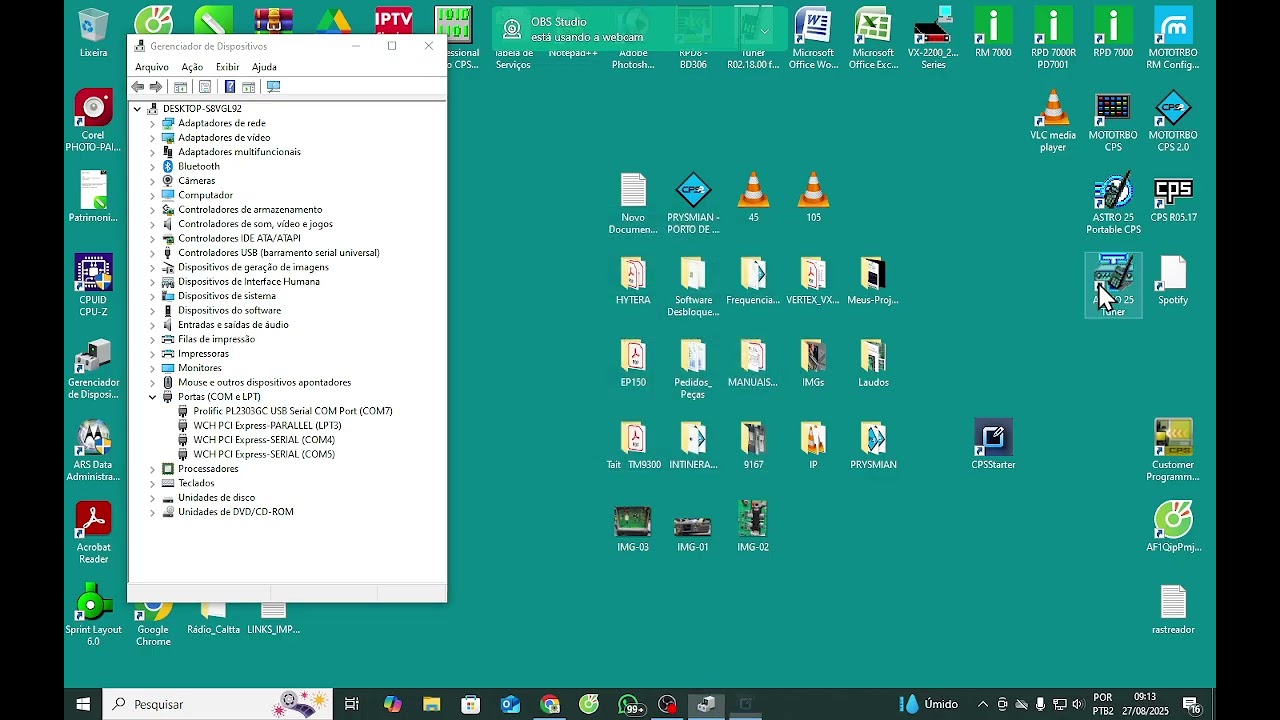Open the Exibir menu

[x=227, y=67]
